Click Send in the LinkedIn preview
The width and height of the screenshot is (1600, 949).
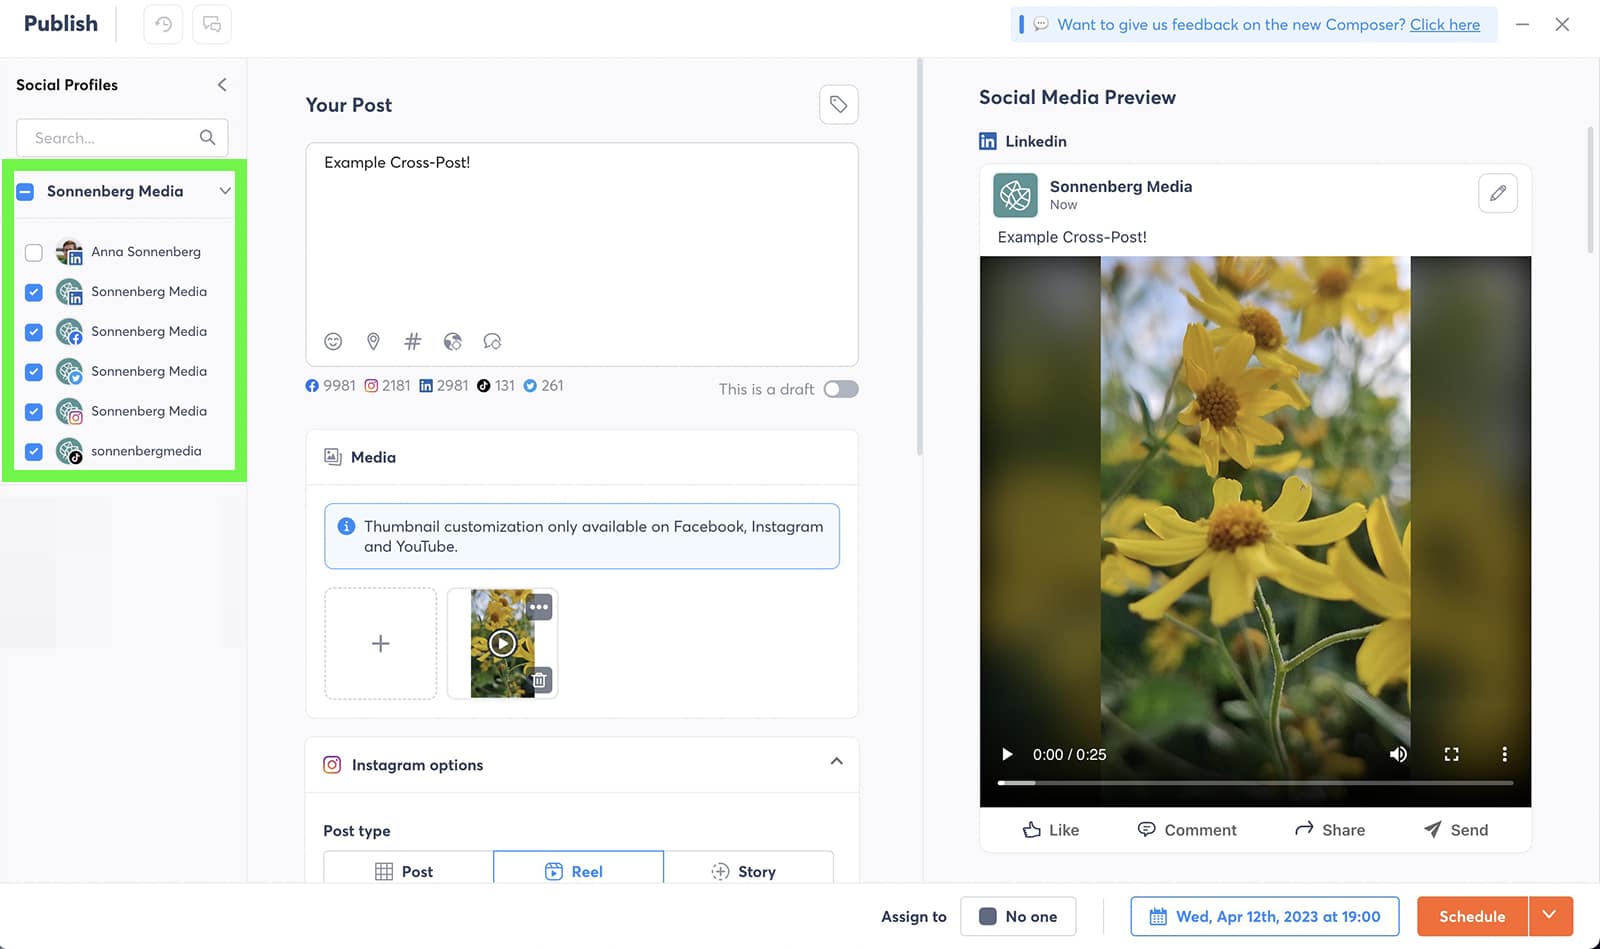1456,830
